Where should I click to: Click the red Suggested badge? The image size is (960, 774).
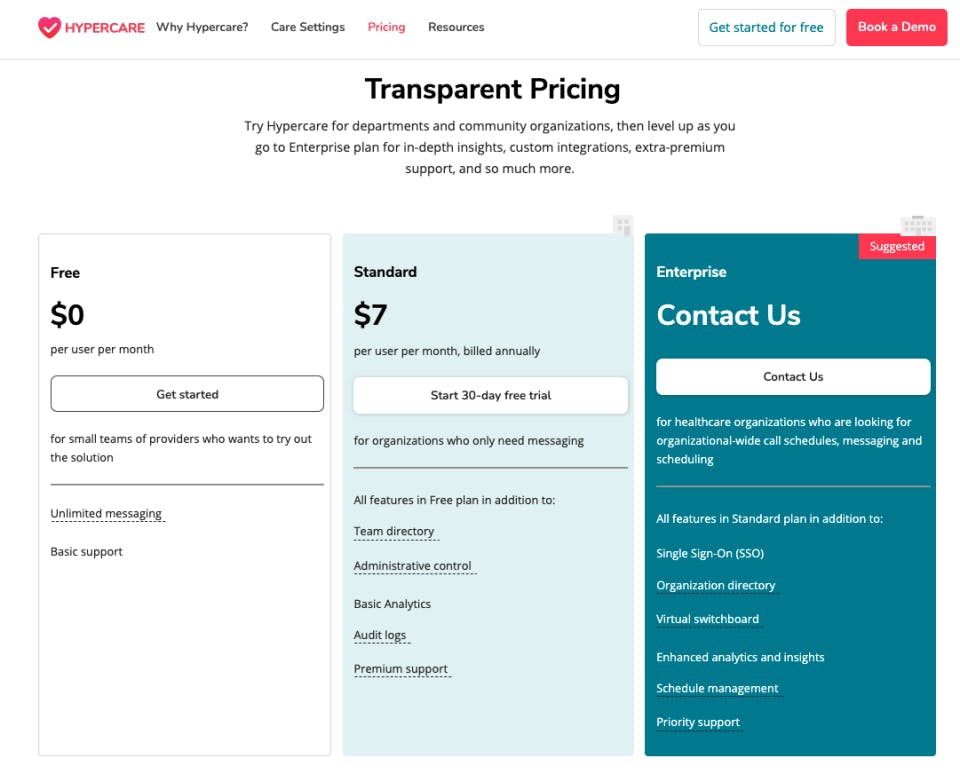tap(896, 247)
